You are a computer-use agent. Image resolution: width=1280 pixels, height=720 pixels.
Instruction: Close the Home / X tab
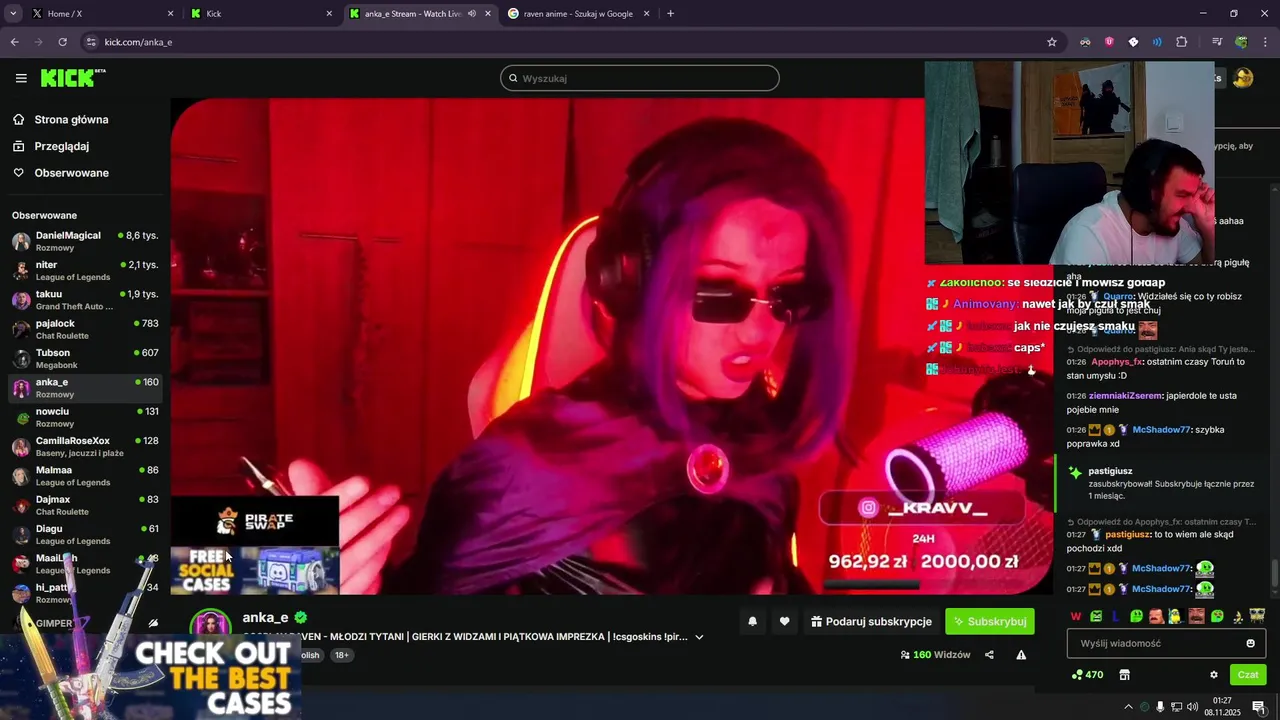click(x=170, y=14)
